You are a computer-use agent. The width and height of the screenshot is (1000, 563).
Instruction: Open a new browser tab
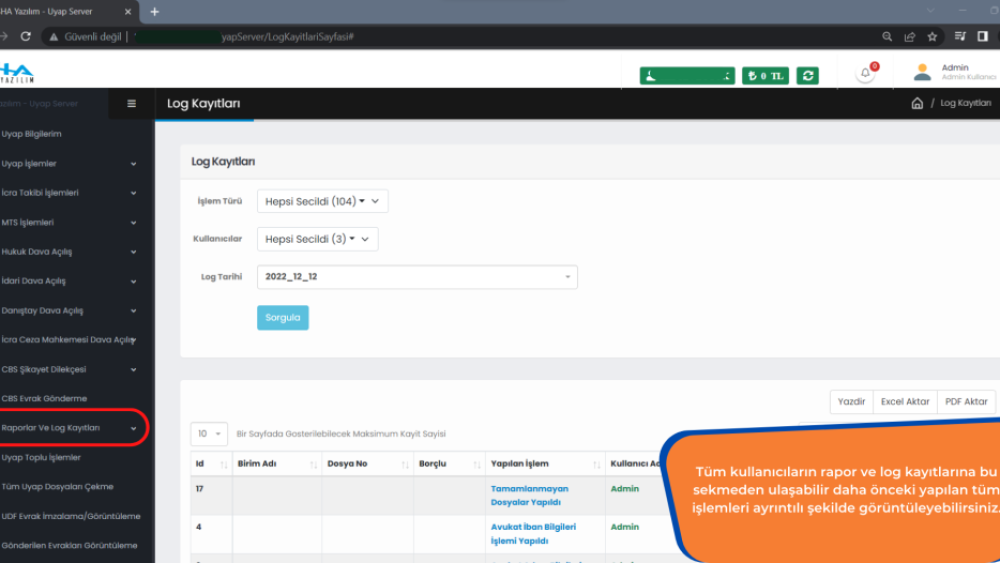tap(154, 11)
